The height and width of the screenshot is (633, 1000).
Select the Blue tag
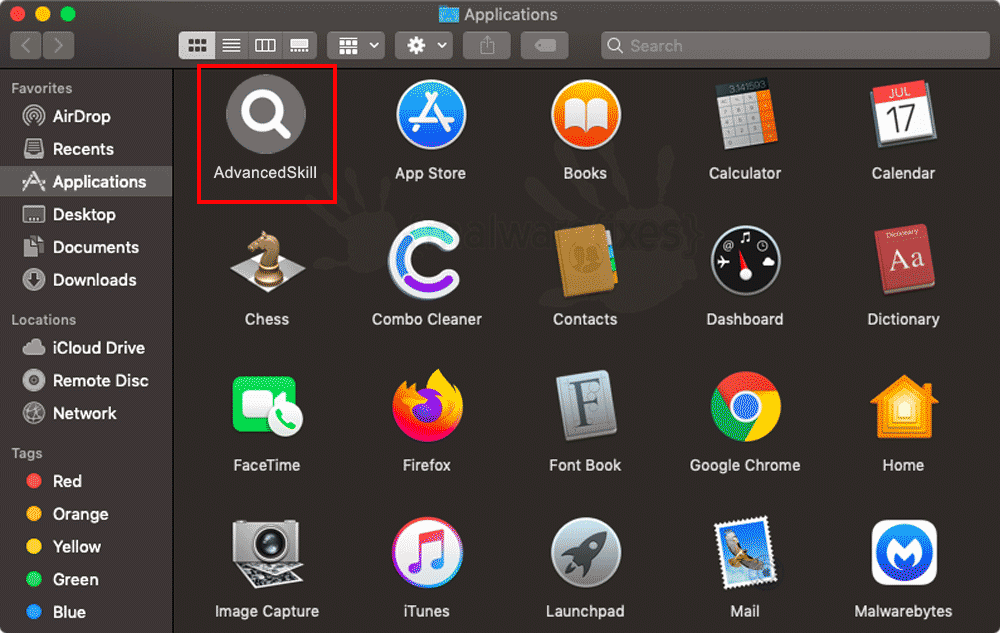(x=86, y=612)
